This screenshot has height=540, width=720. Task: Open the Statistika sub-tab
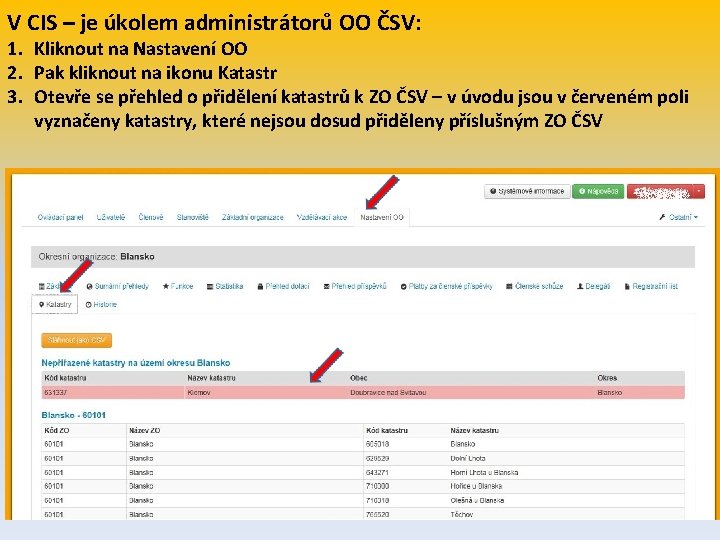point(225,286)
